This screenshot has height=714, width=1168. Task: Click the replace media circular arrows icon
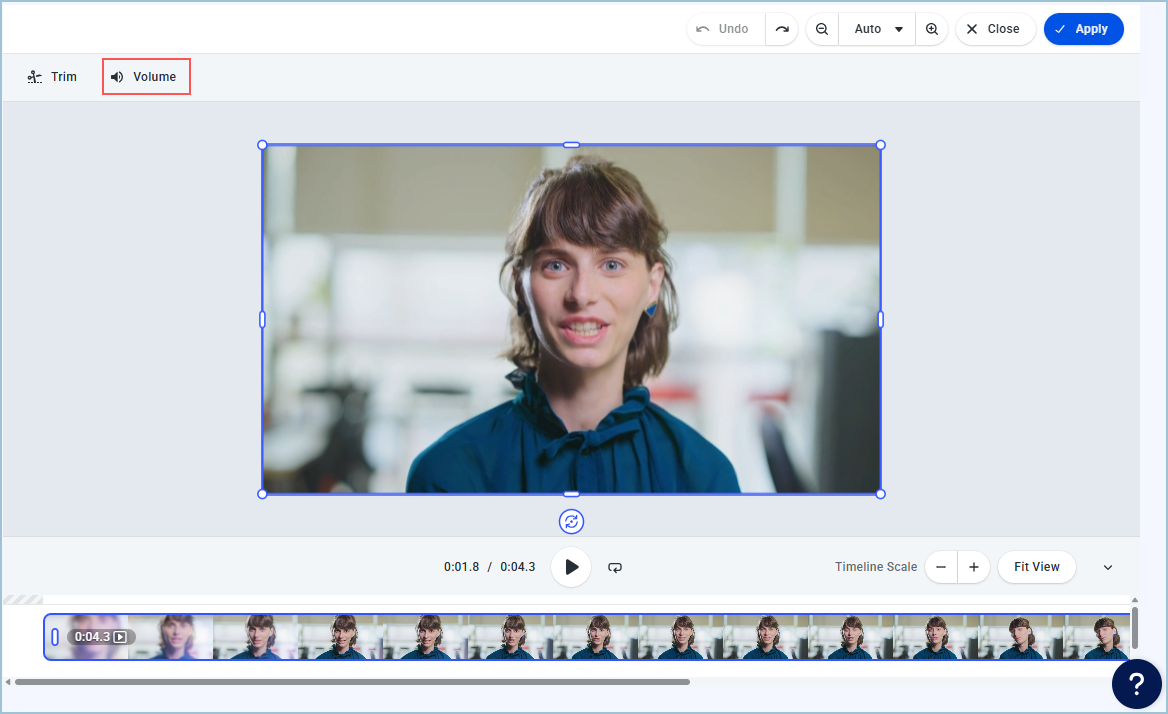[571, 521]
